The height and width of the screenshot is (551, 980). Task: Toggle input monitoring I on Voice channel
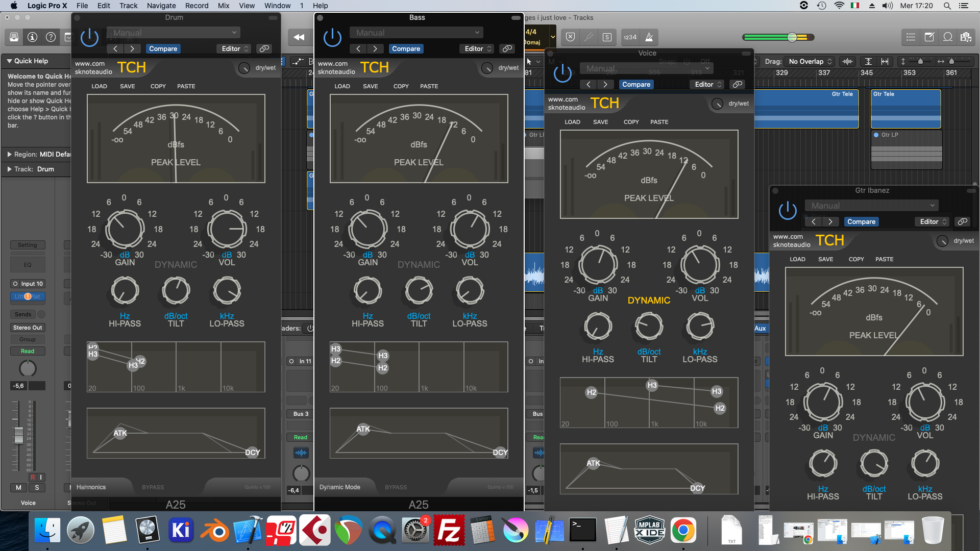(x=41, y=477)
